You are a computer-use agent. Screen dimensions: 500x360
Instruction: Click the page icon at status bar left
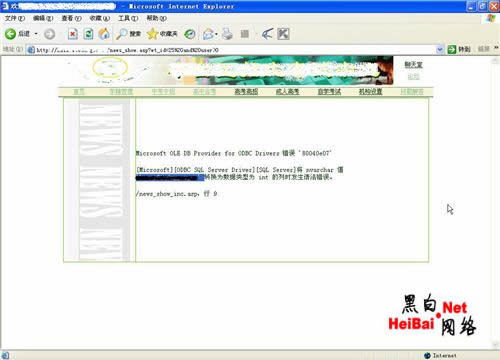click(5, 355)
